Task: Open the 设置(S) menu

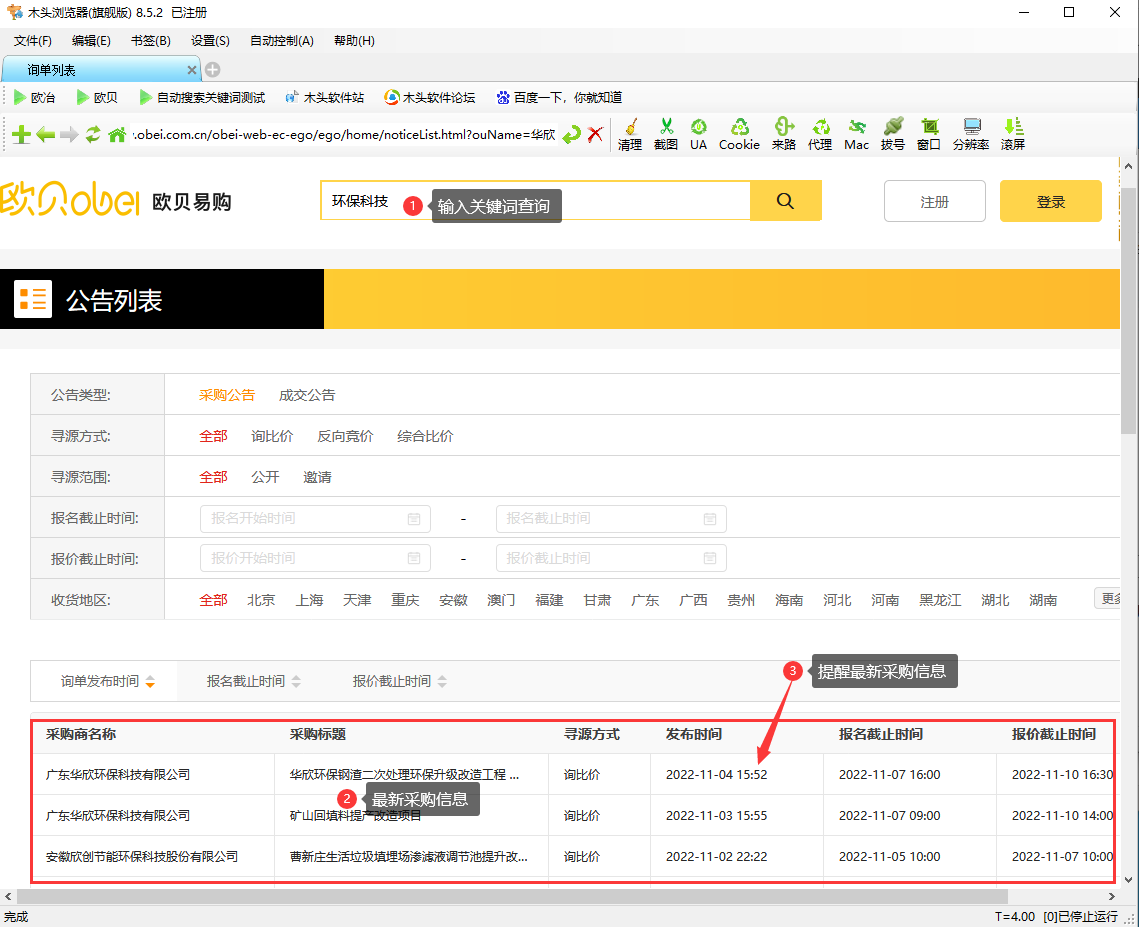Action: pos(210,41)
